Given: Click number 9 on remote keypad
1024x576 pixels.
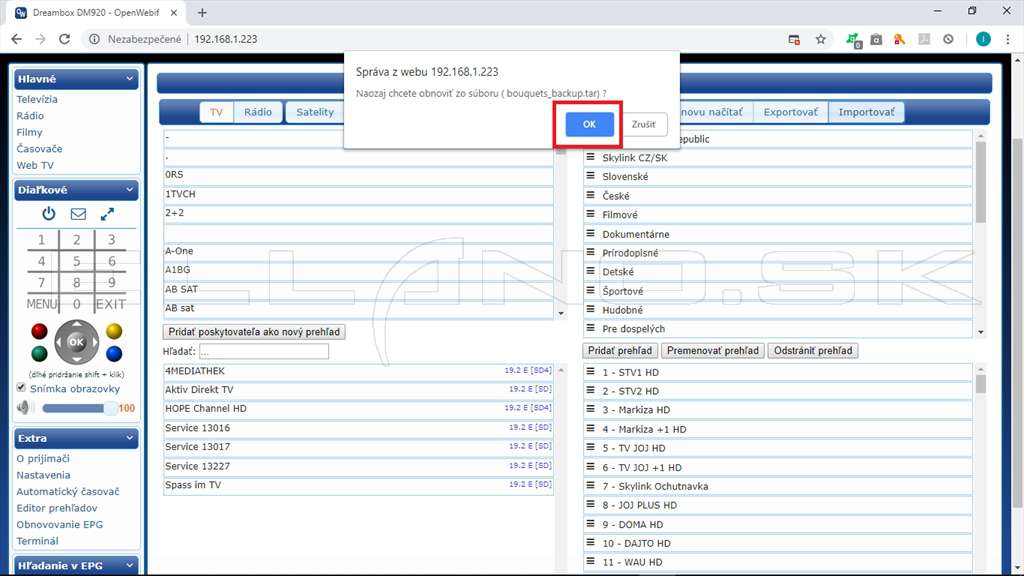Looking at the screenshot, I should (112, 283).
